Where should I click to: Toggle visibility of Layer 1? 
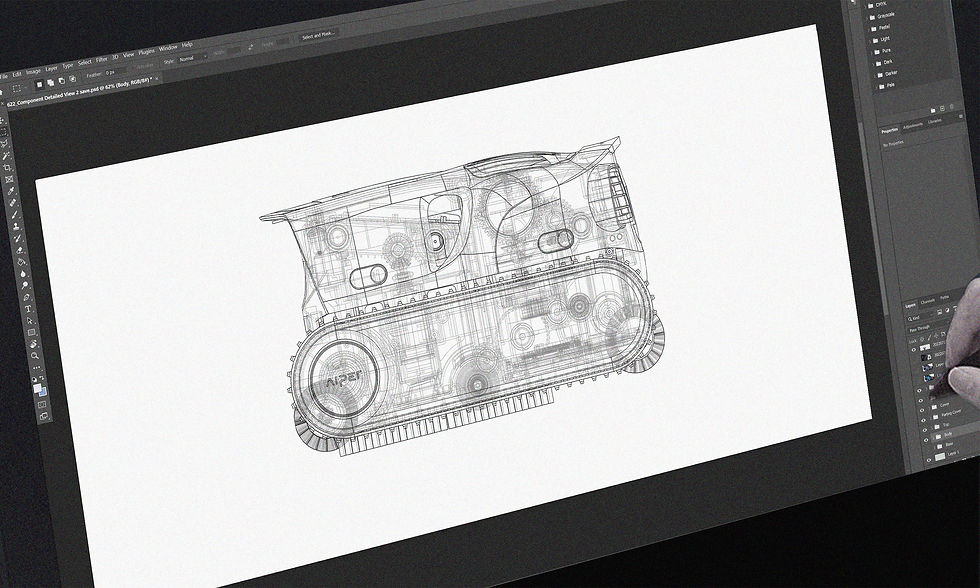click(x=929, y=460)
